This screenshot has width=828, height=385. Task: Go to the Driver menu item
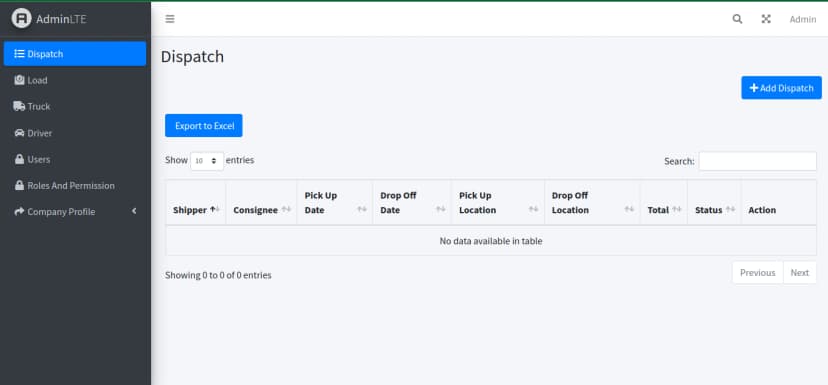[75, 133]
